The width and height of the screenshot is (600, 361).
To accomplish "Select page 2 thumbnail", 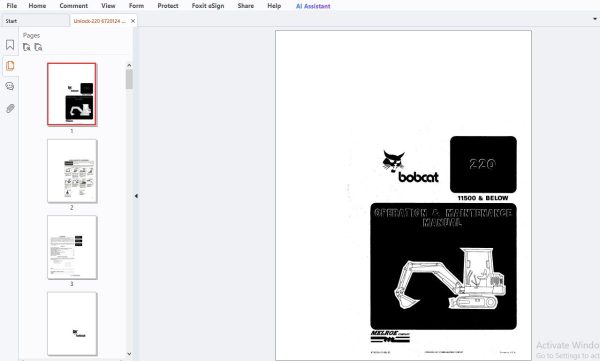I will 72,171.
